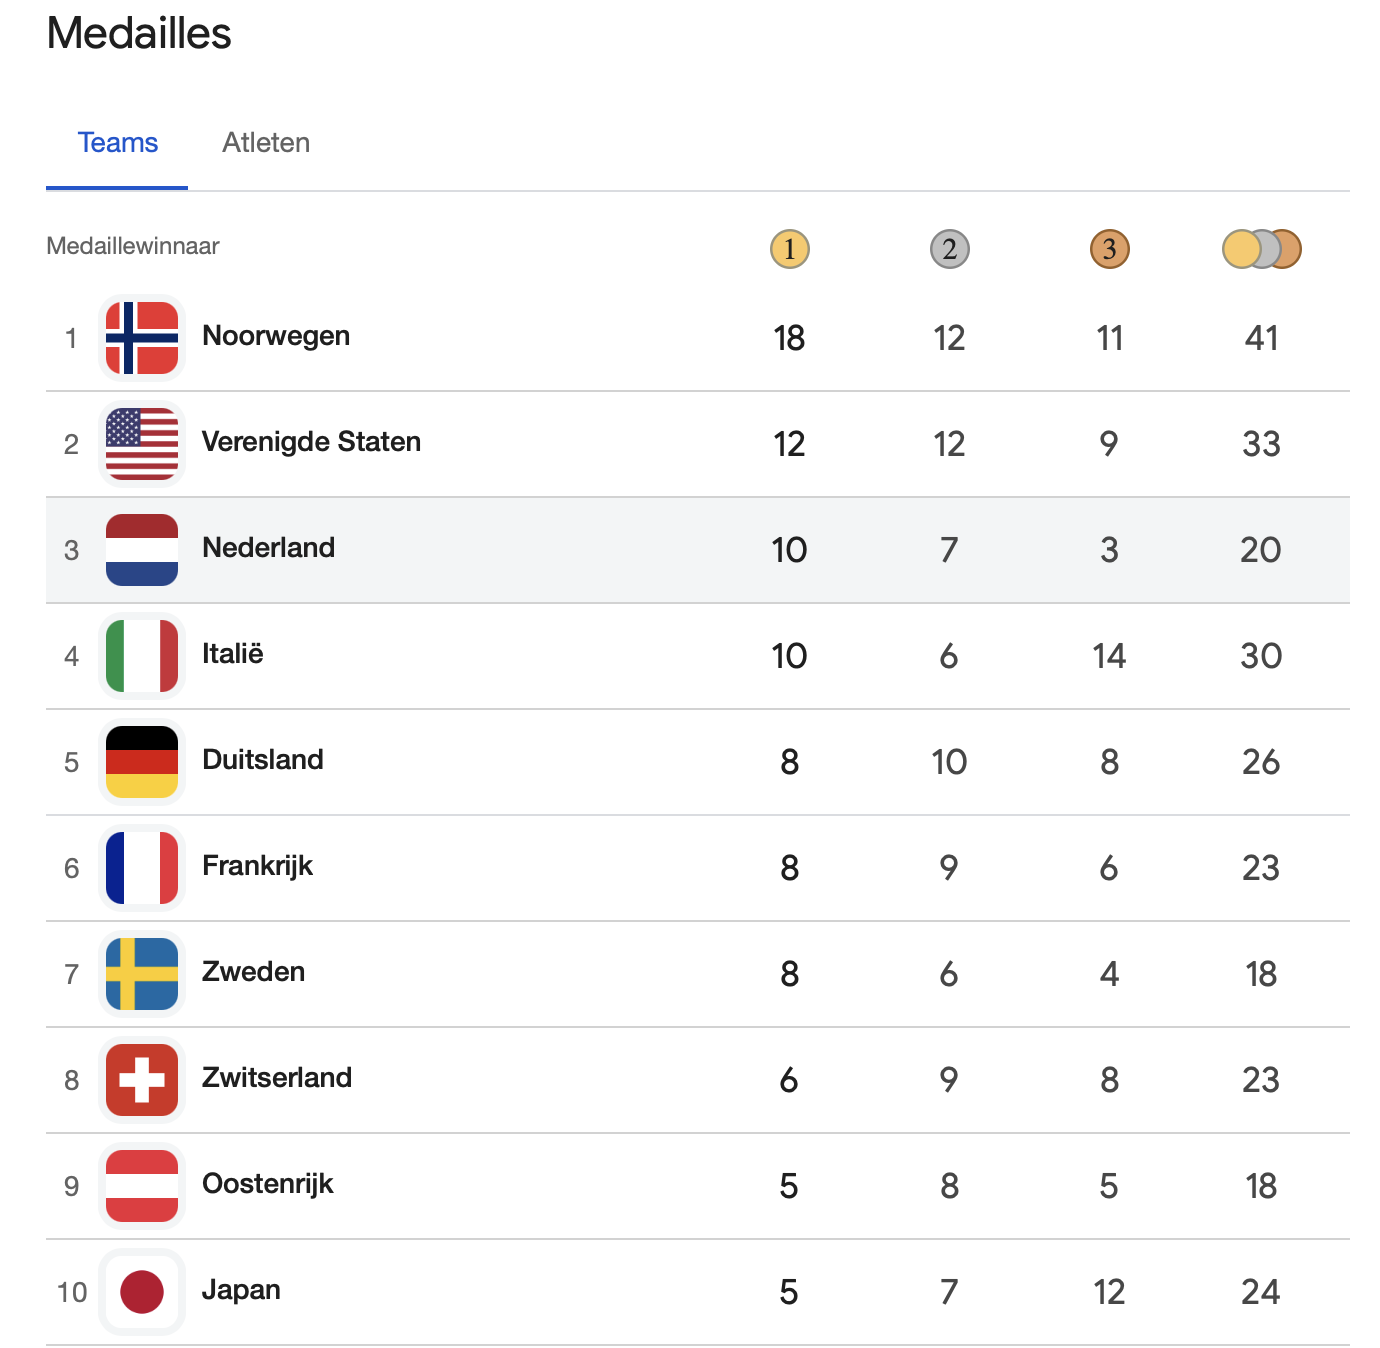The height and width of the screenshot is (1348, 1380).
Task: Click the silver medal column icon
Action: click(949, 249)
